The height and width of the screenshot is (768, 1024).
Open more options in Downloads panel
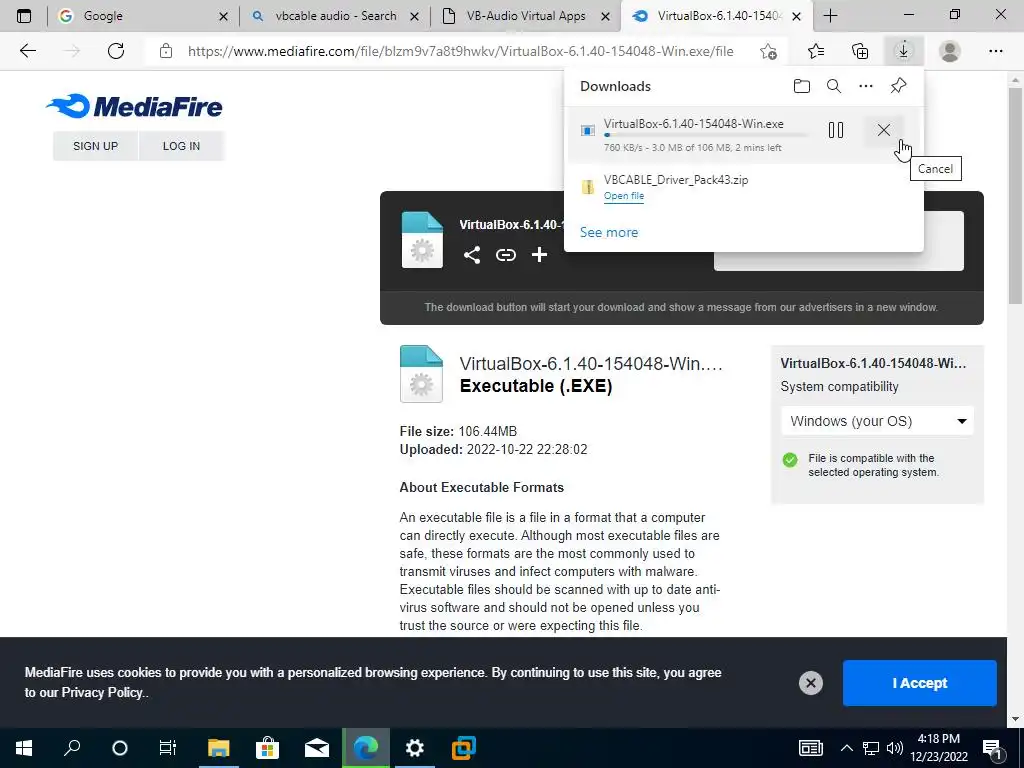coord(866,86)
